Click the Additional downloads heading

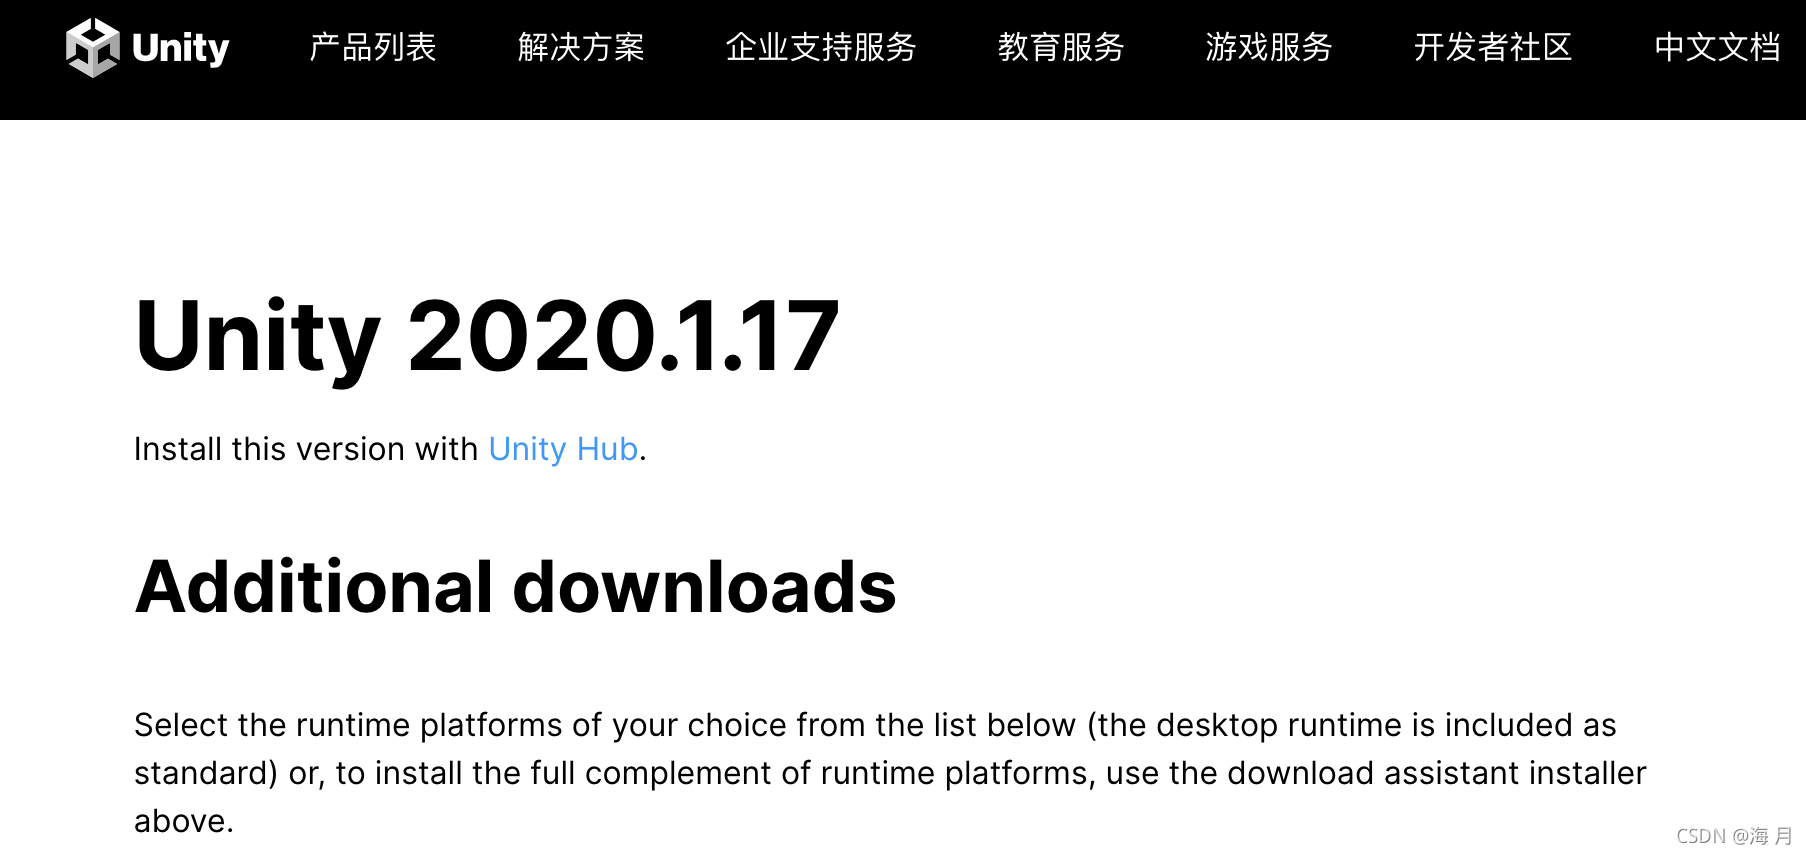pyautogui.click(x=516, y=586)
